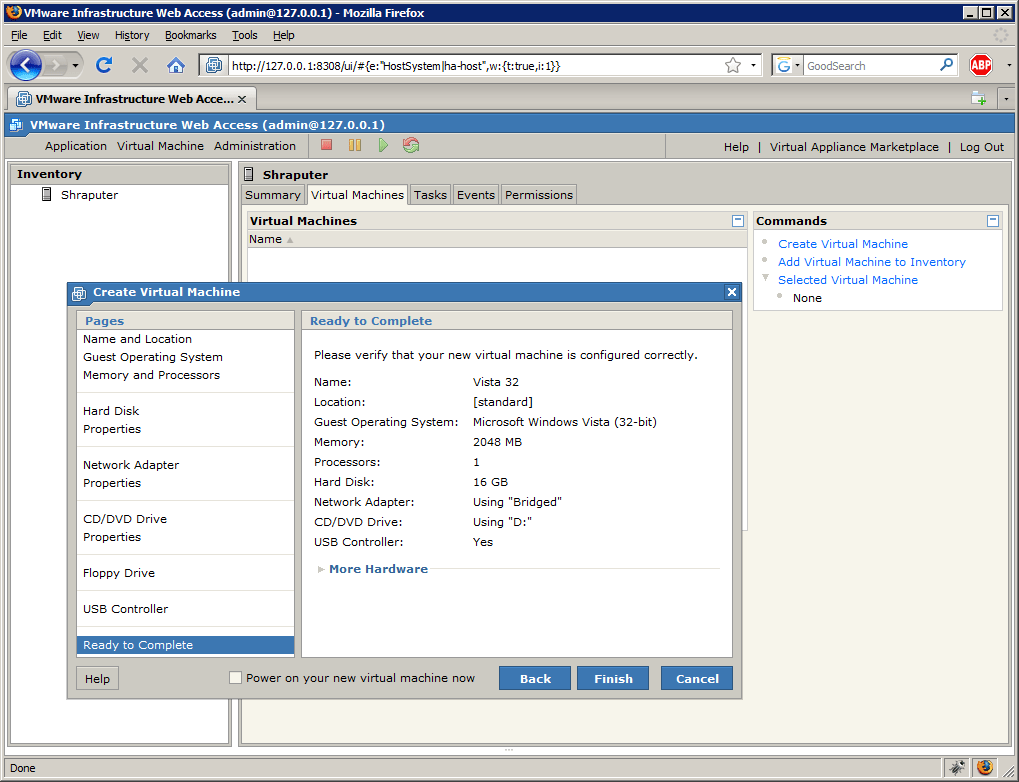Click the site identity icon in address bar
This screenshot has width=1019, height=782.
(213, 65)
